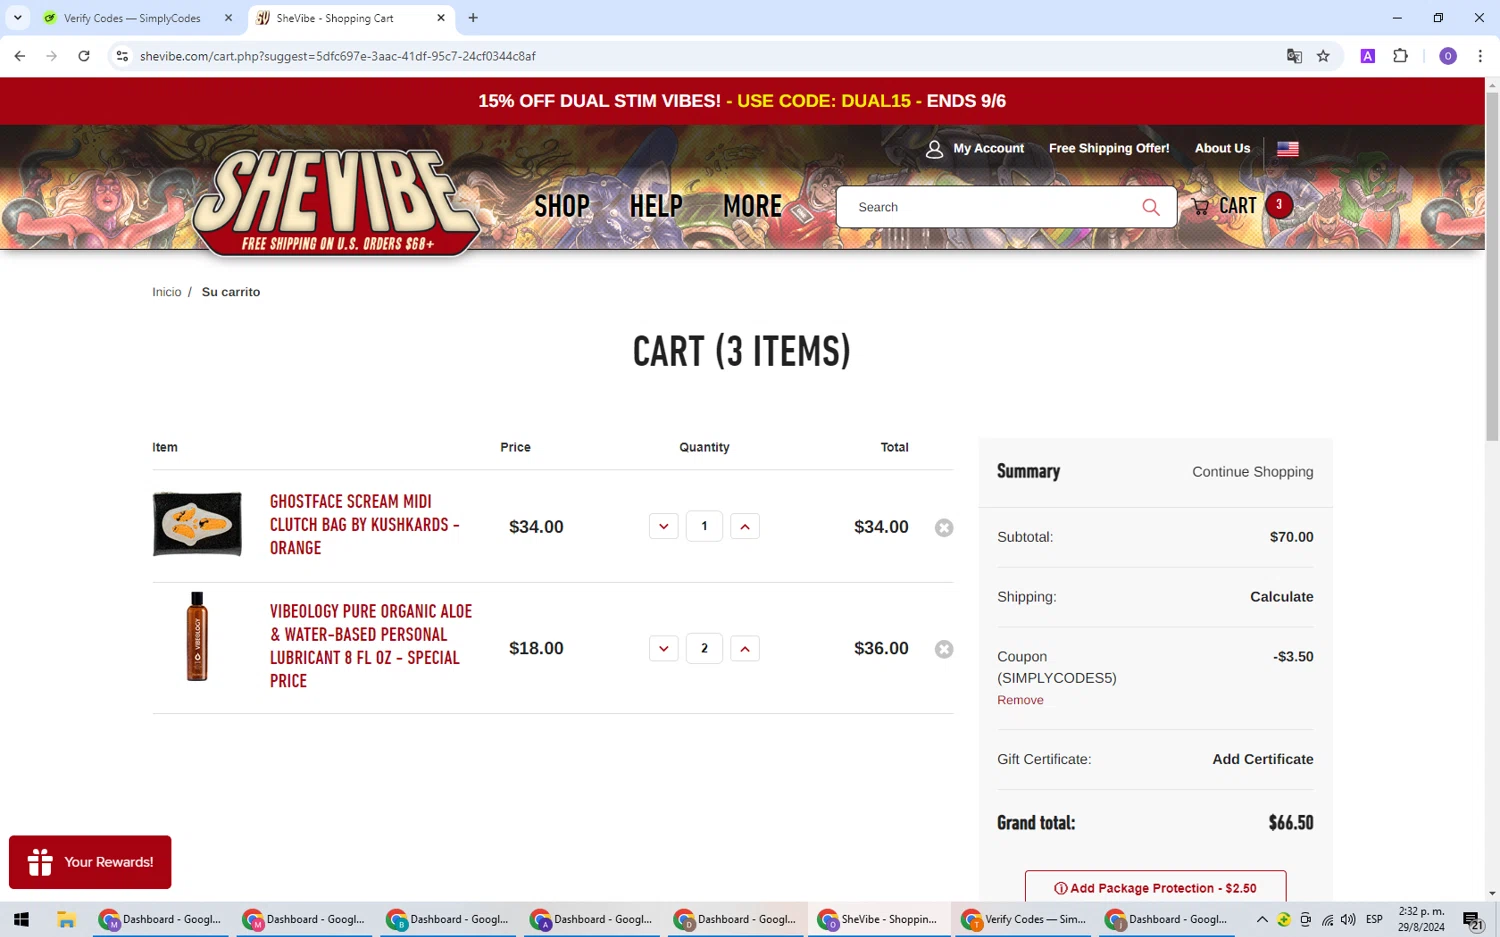Open the MORE menu
1500x937 pixels.
(x=753, y=207)
